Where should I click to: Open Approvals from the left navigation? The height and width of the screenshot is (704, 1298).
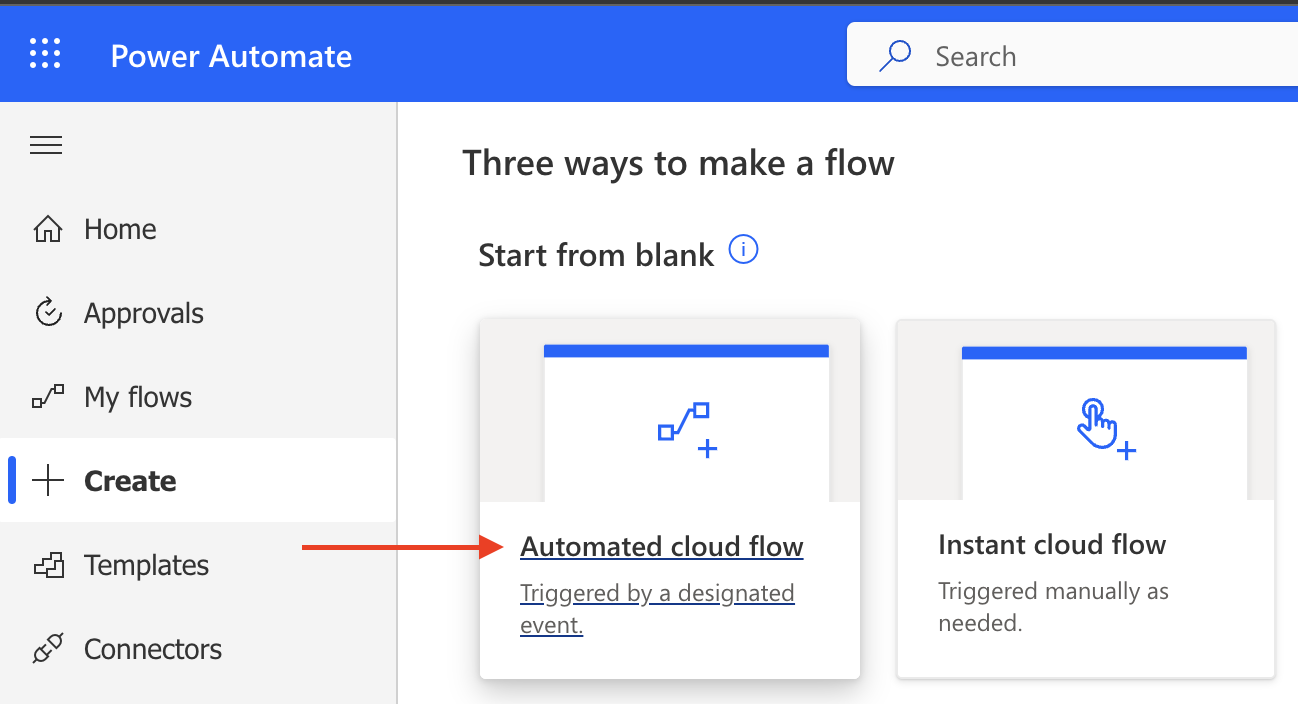click(x=144, y=313)
